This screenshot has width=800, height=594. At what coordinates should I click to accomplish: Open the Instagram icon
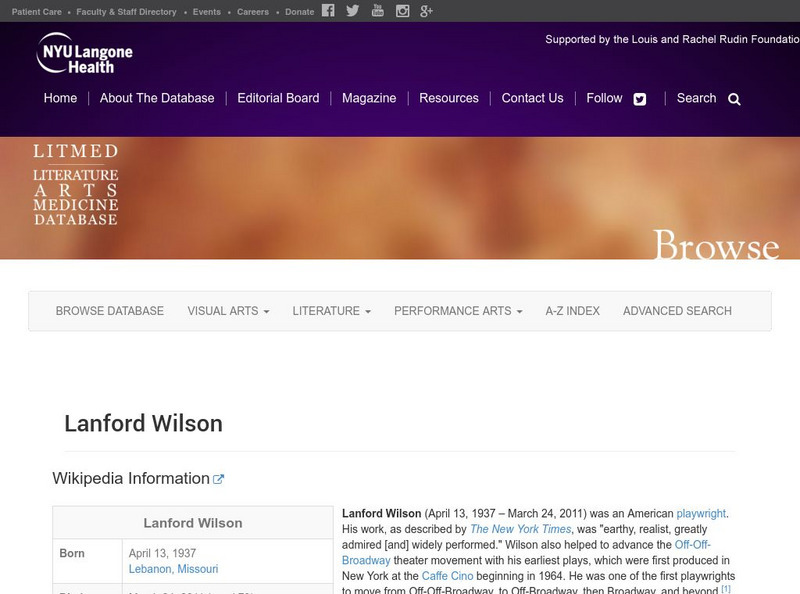pos(402,12)
